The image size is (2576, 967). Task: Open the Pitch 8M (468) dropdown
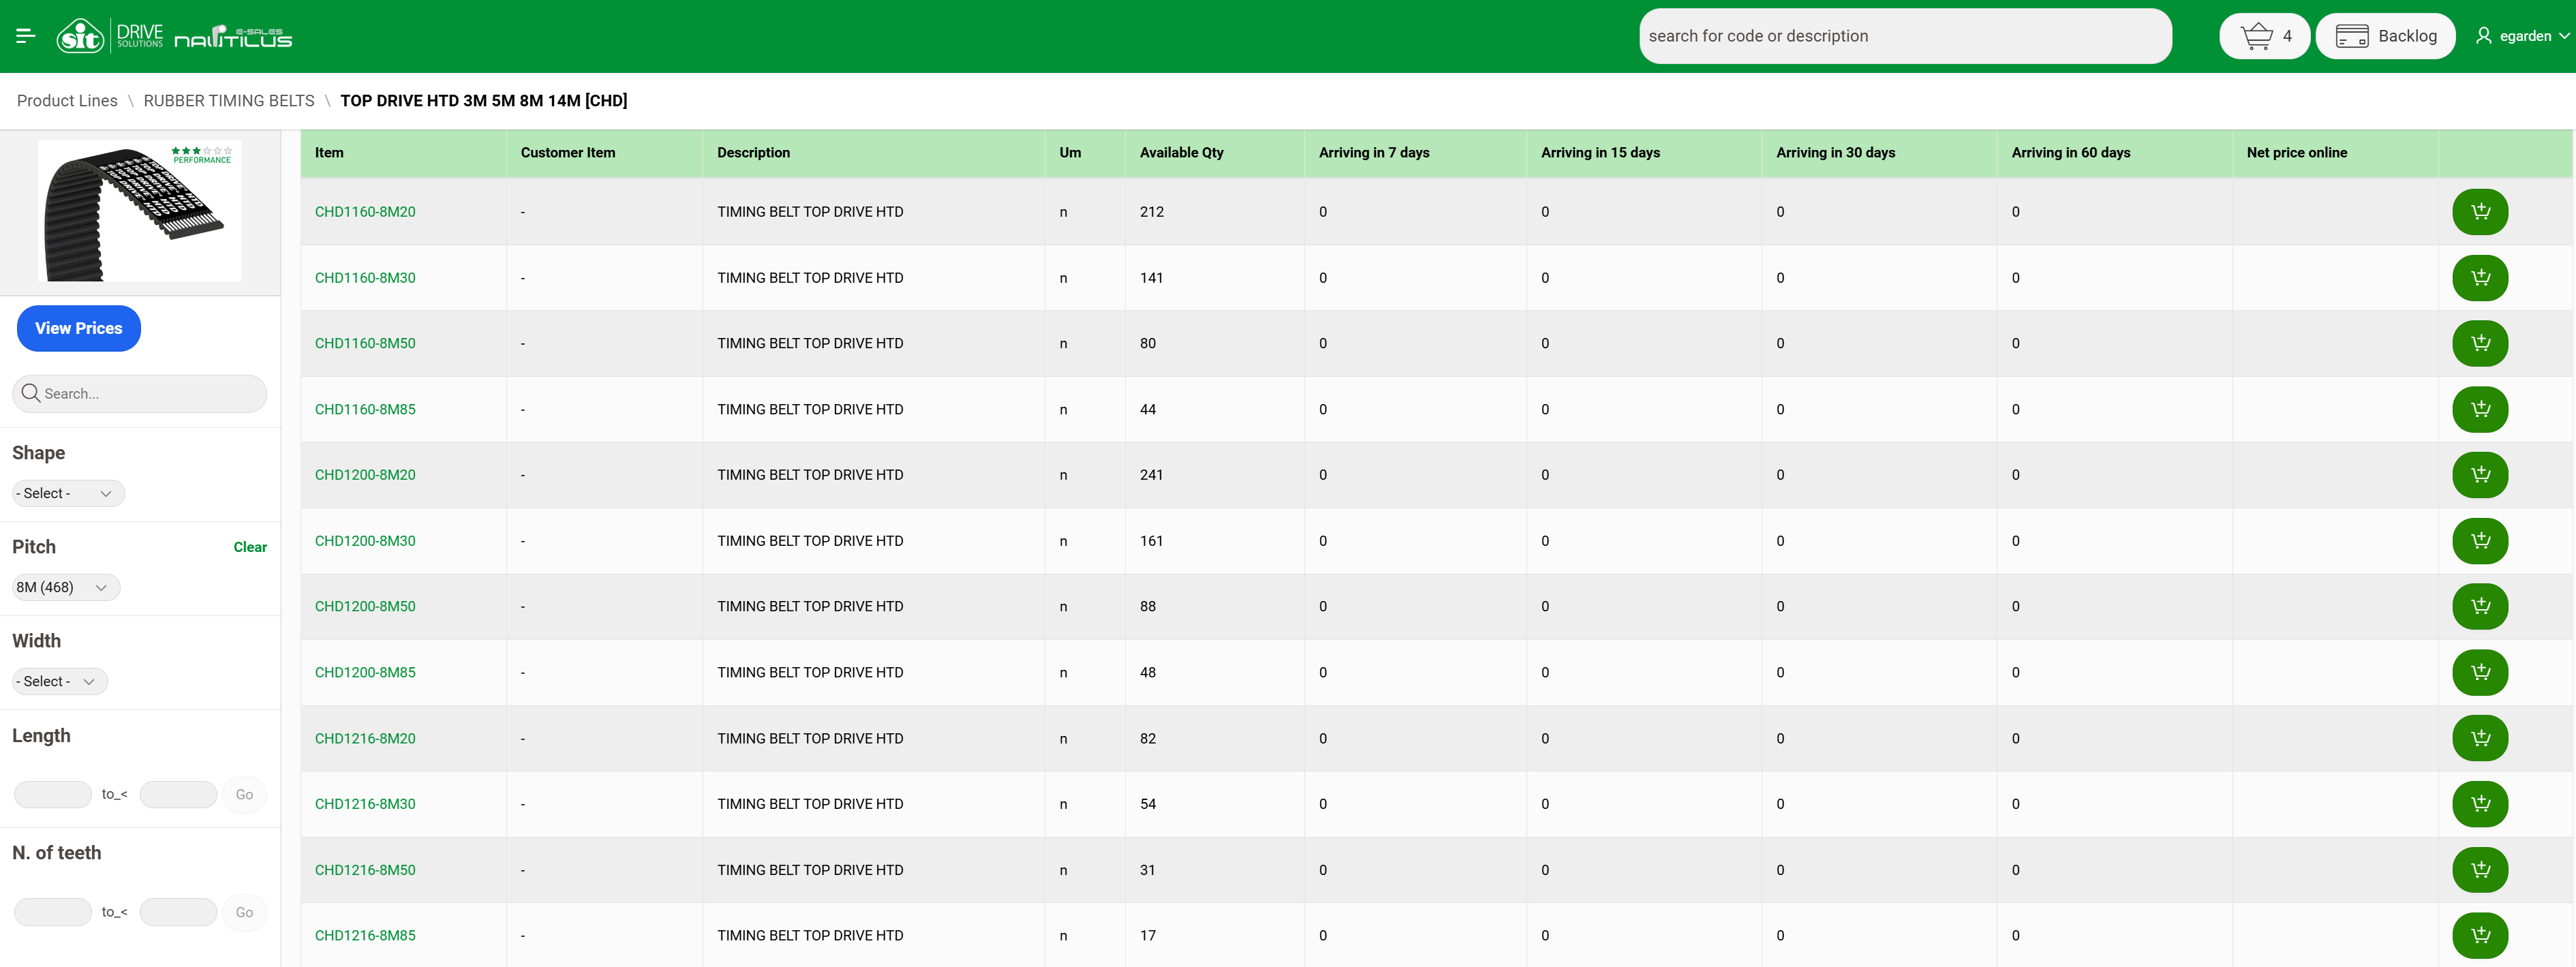(65, 587)
